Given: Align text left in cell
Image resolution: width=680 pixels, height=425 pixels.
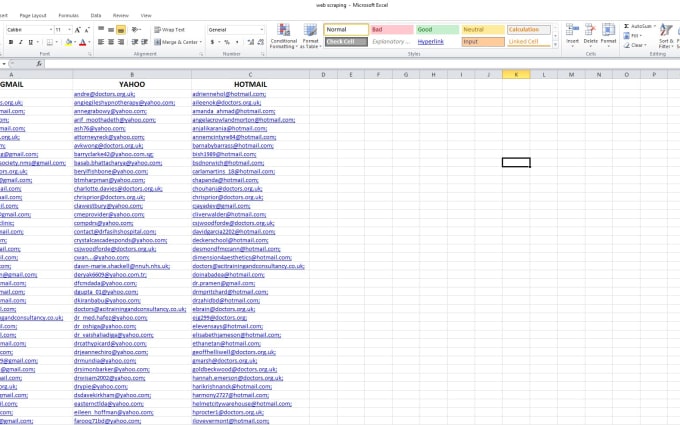Looking at the screenshot, I should [x=101, y=42].
